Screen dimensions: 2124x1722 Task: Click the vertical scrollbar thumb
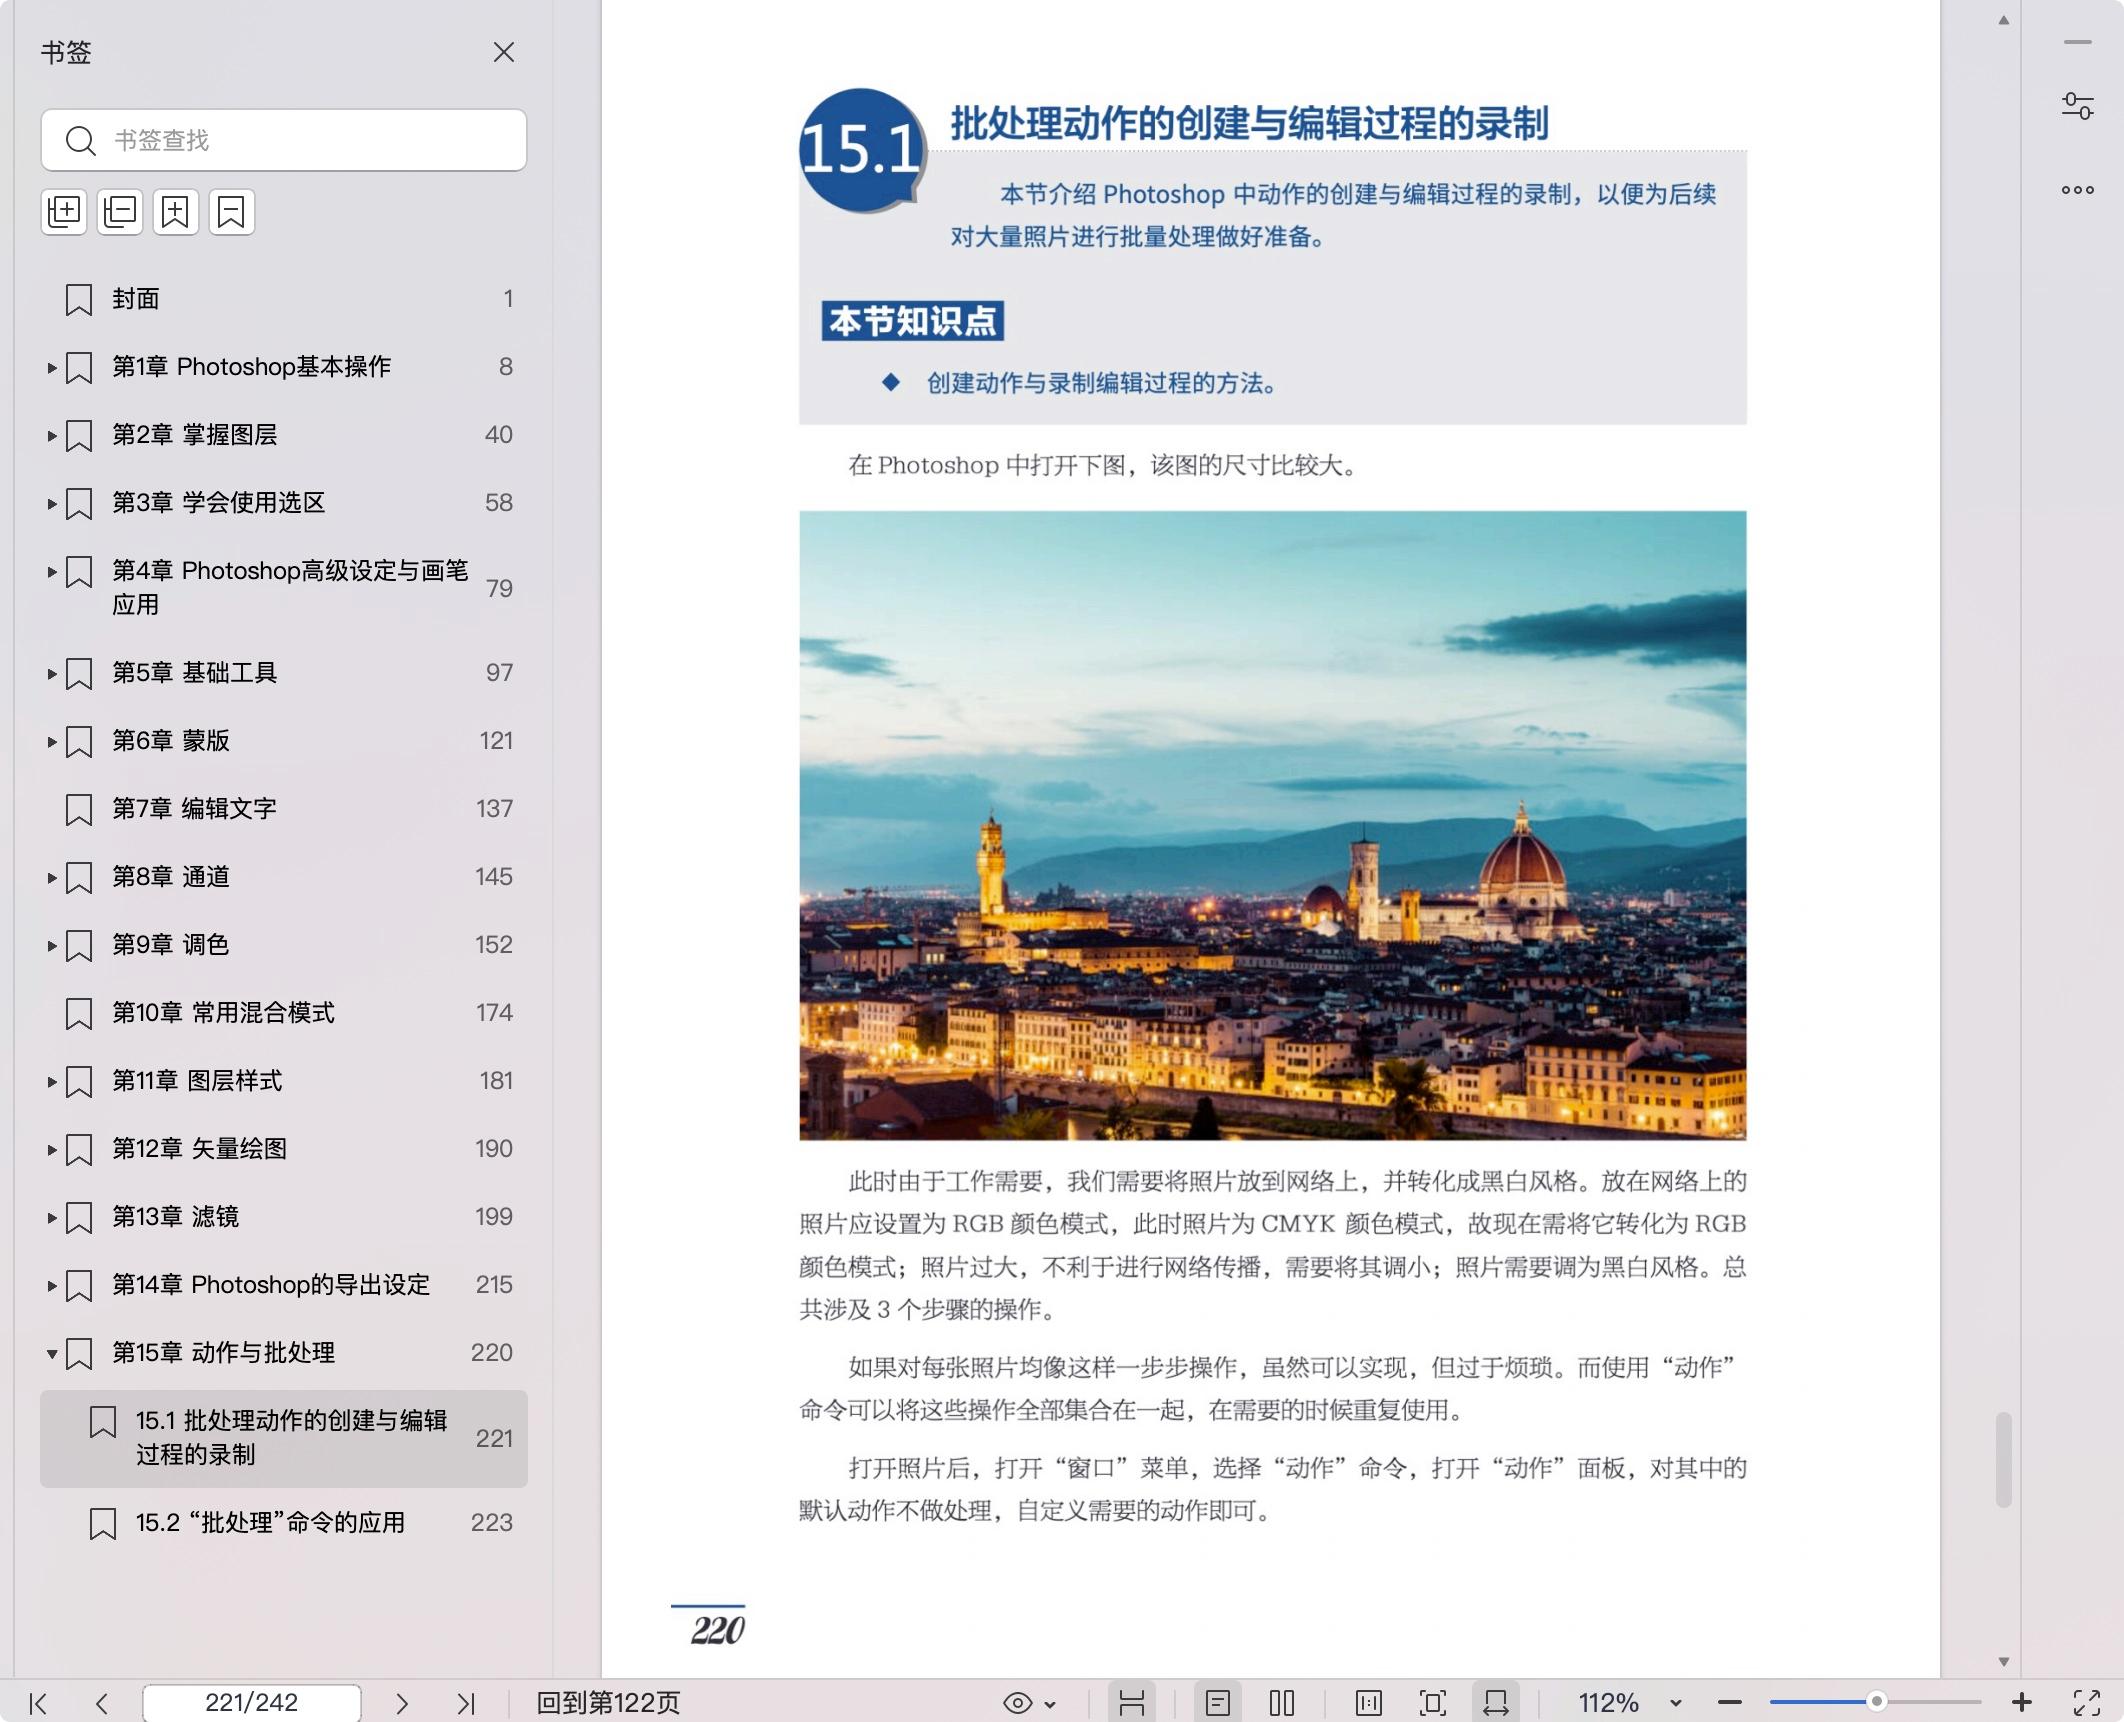tap(2003, 1459)
